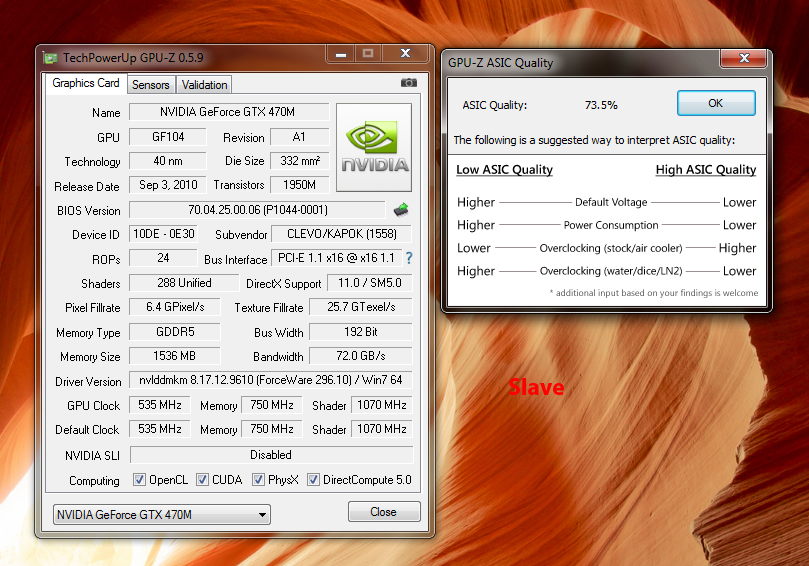Click the ROPs field showing 24

(x=163, y=258)
